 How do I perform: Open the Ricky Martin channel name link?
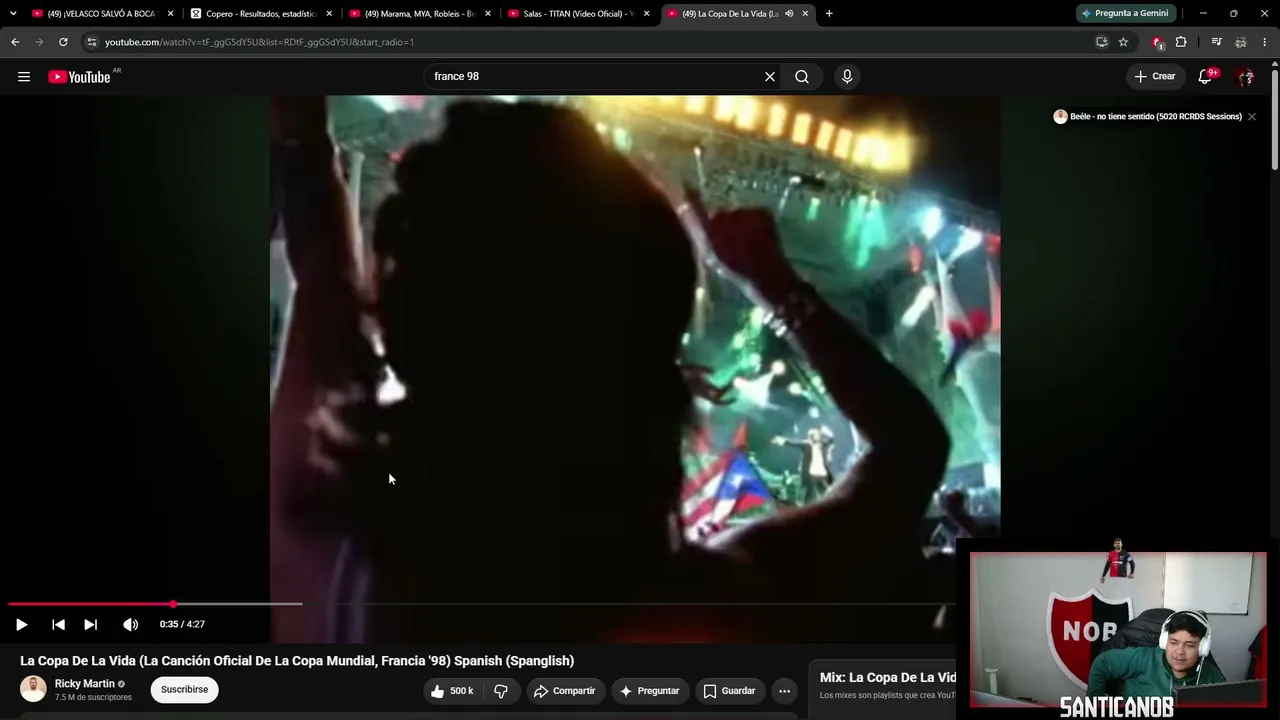click(84, 684)
